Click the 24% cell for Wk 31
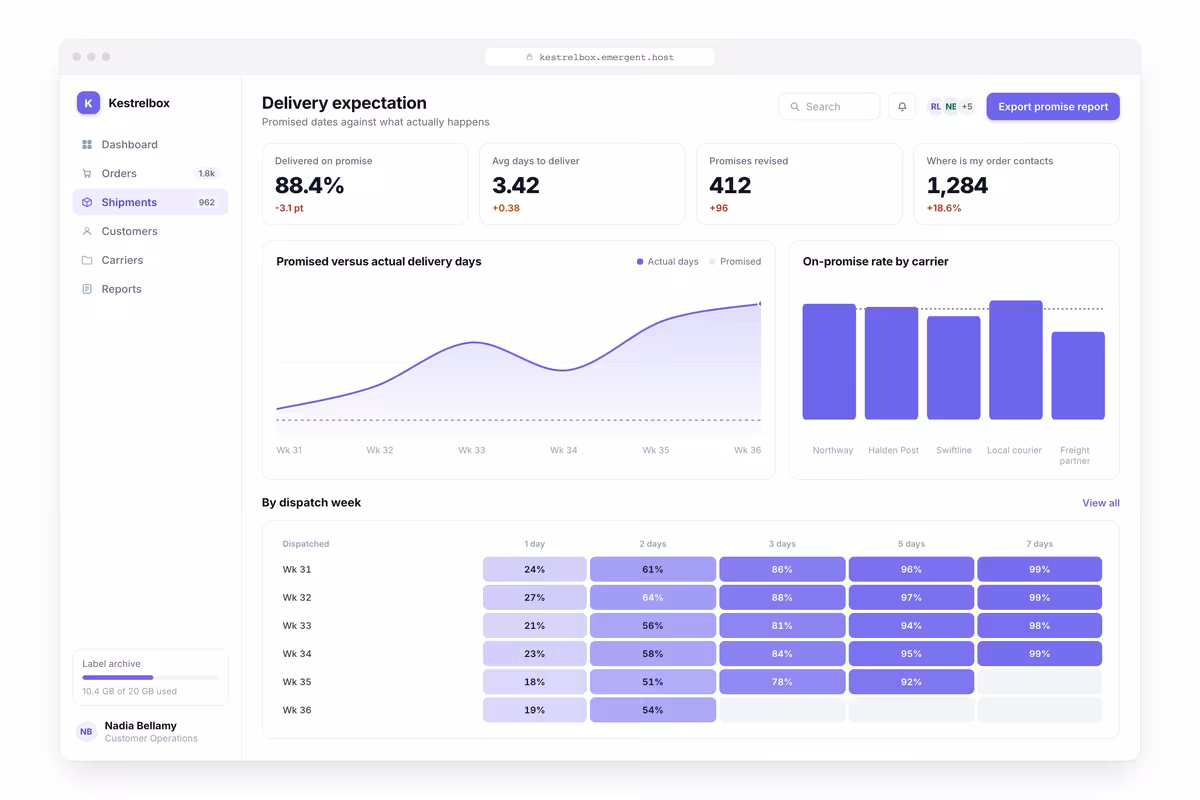This screenshot has height=800, width=1200. coord(535,570)
